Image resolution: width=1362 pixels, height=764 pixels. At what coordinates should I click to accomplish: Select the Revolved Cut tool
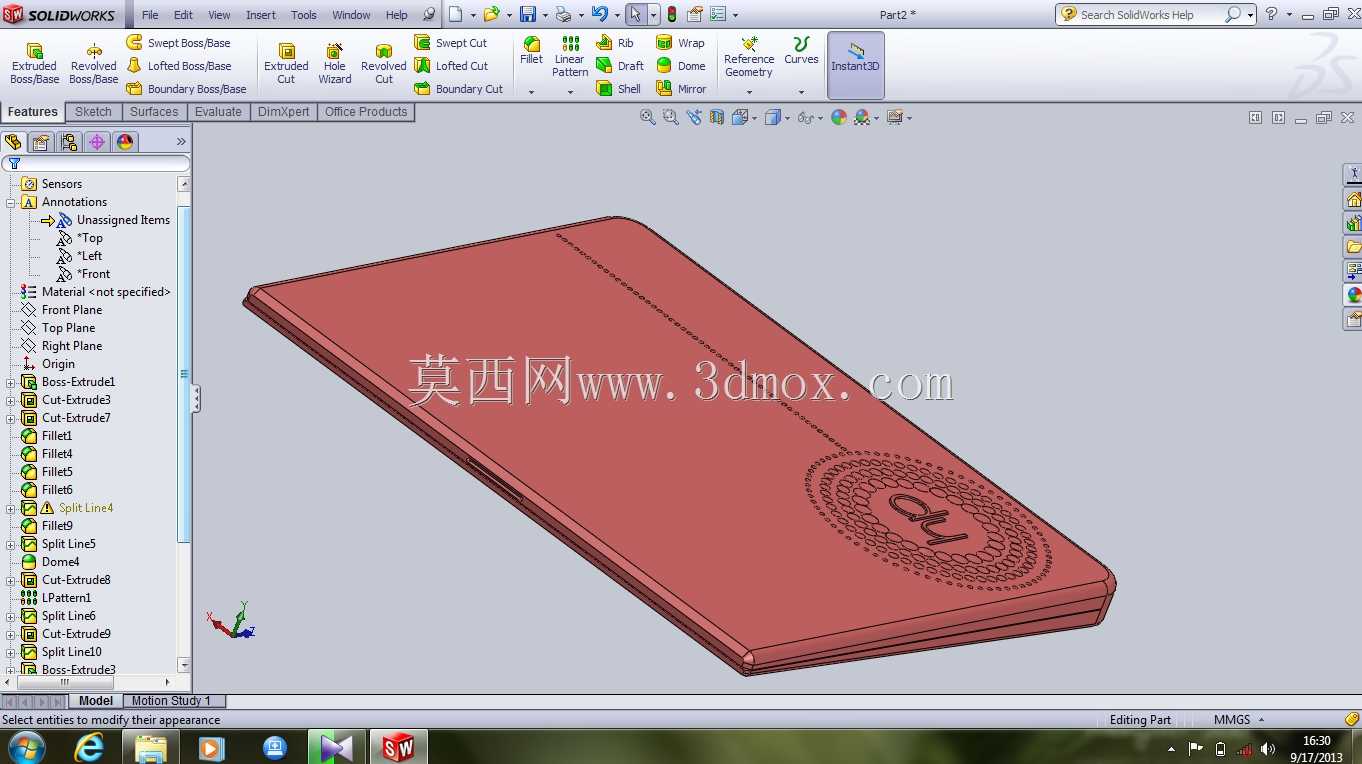click(384, 64)
